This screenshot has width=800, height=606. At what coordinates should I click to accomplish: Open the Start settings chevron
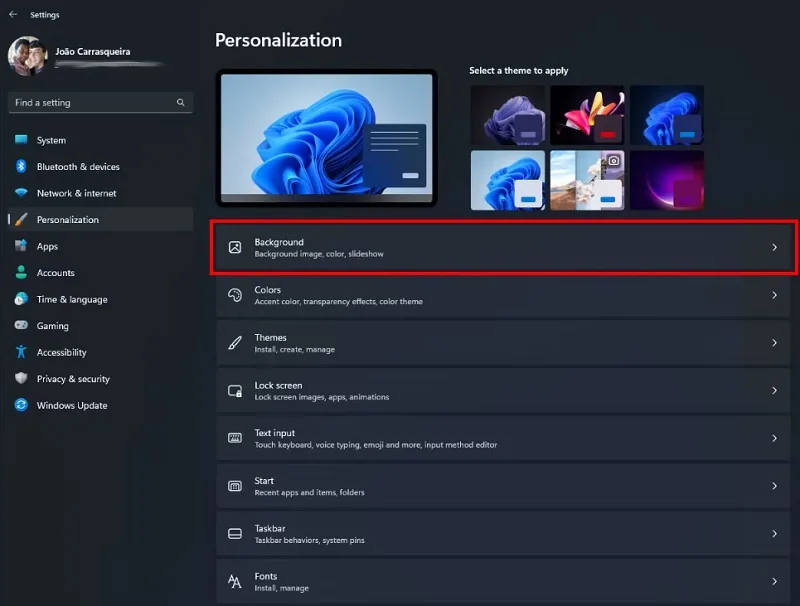coord(774,486)
